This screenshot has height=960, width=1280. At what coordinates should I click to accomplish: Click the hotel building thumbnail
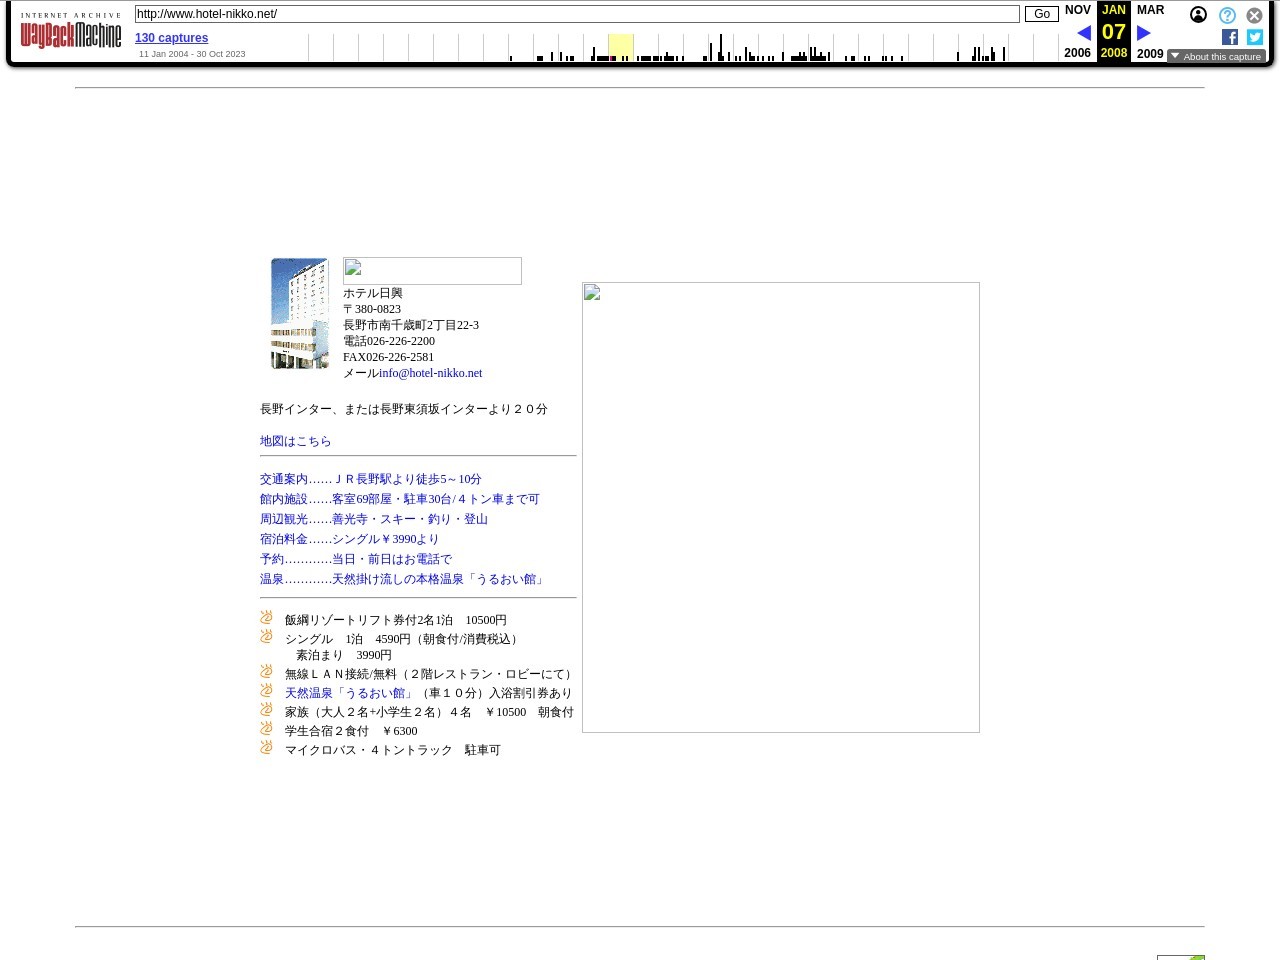coord(300,314)
